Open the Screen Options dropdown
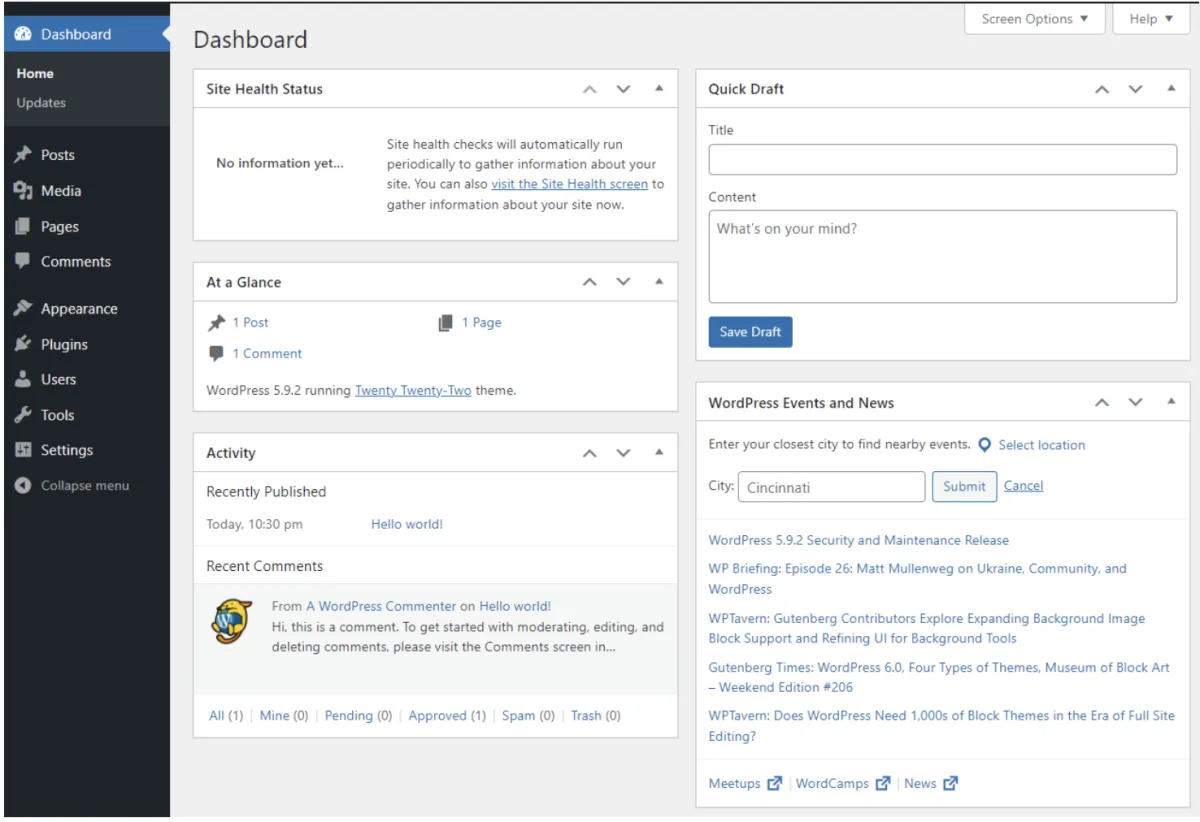This screenshot has height=822, width=1200. pyautogui.click(x=1035, y=19)
